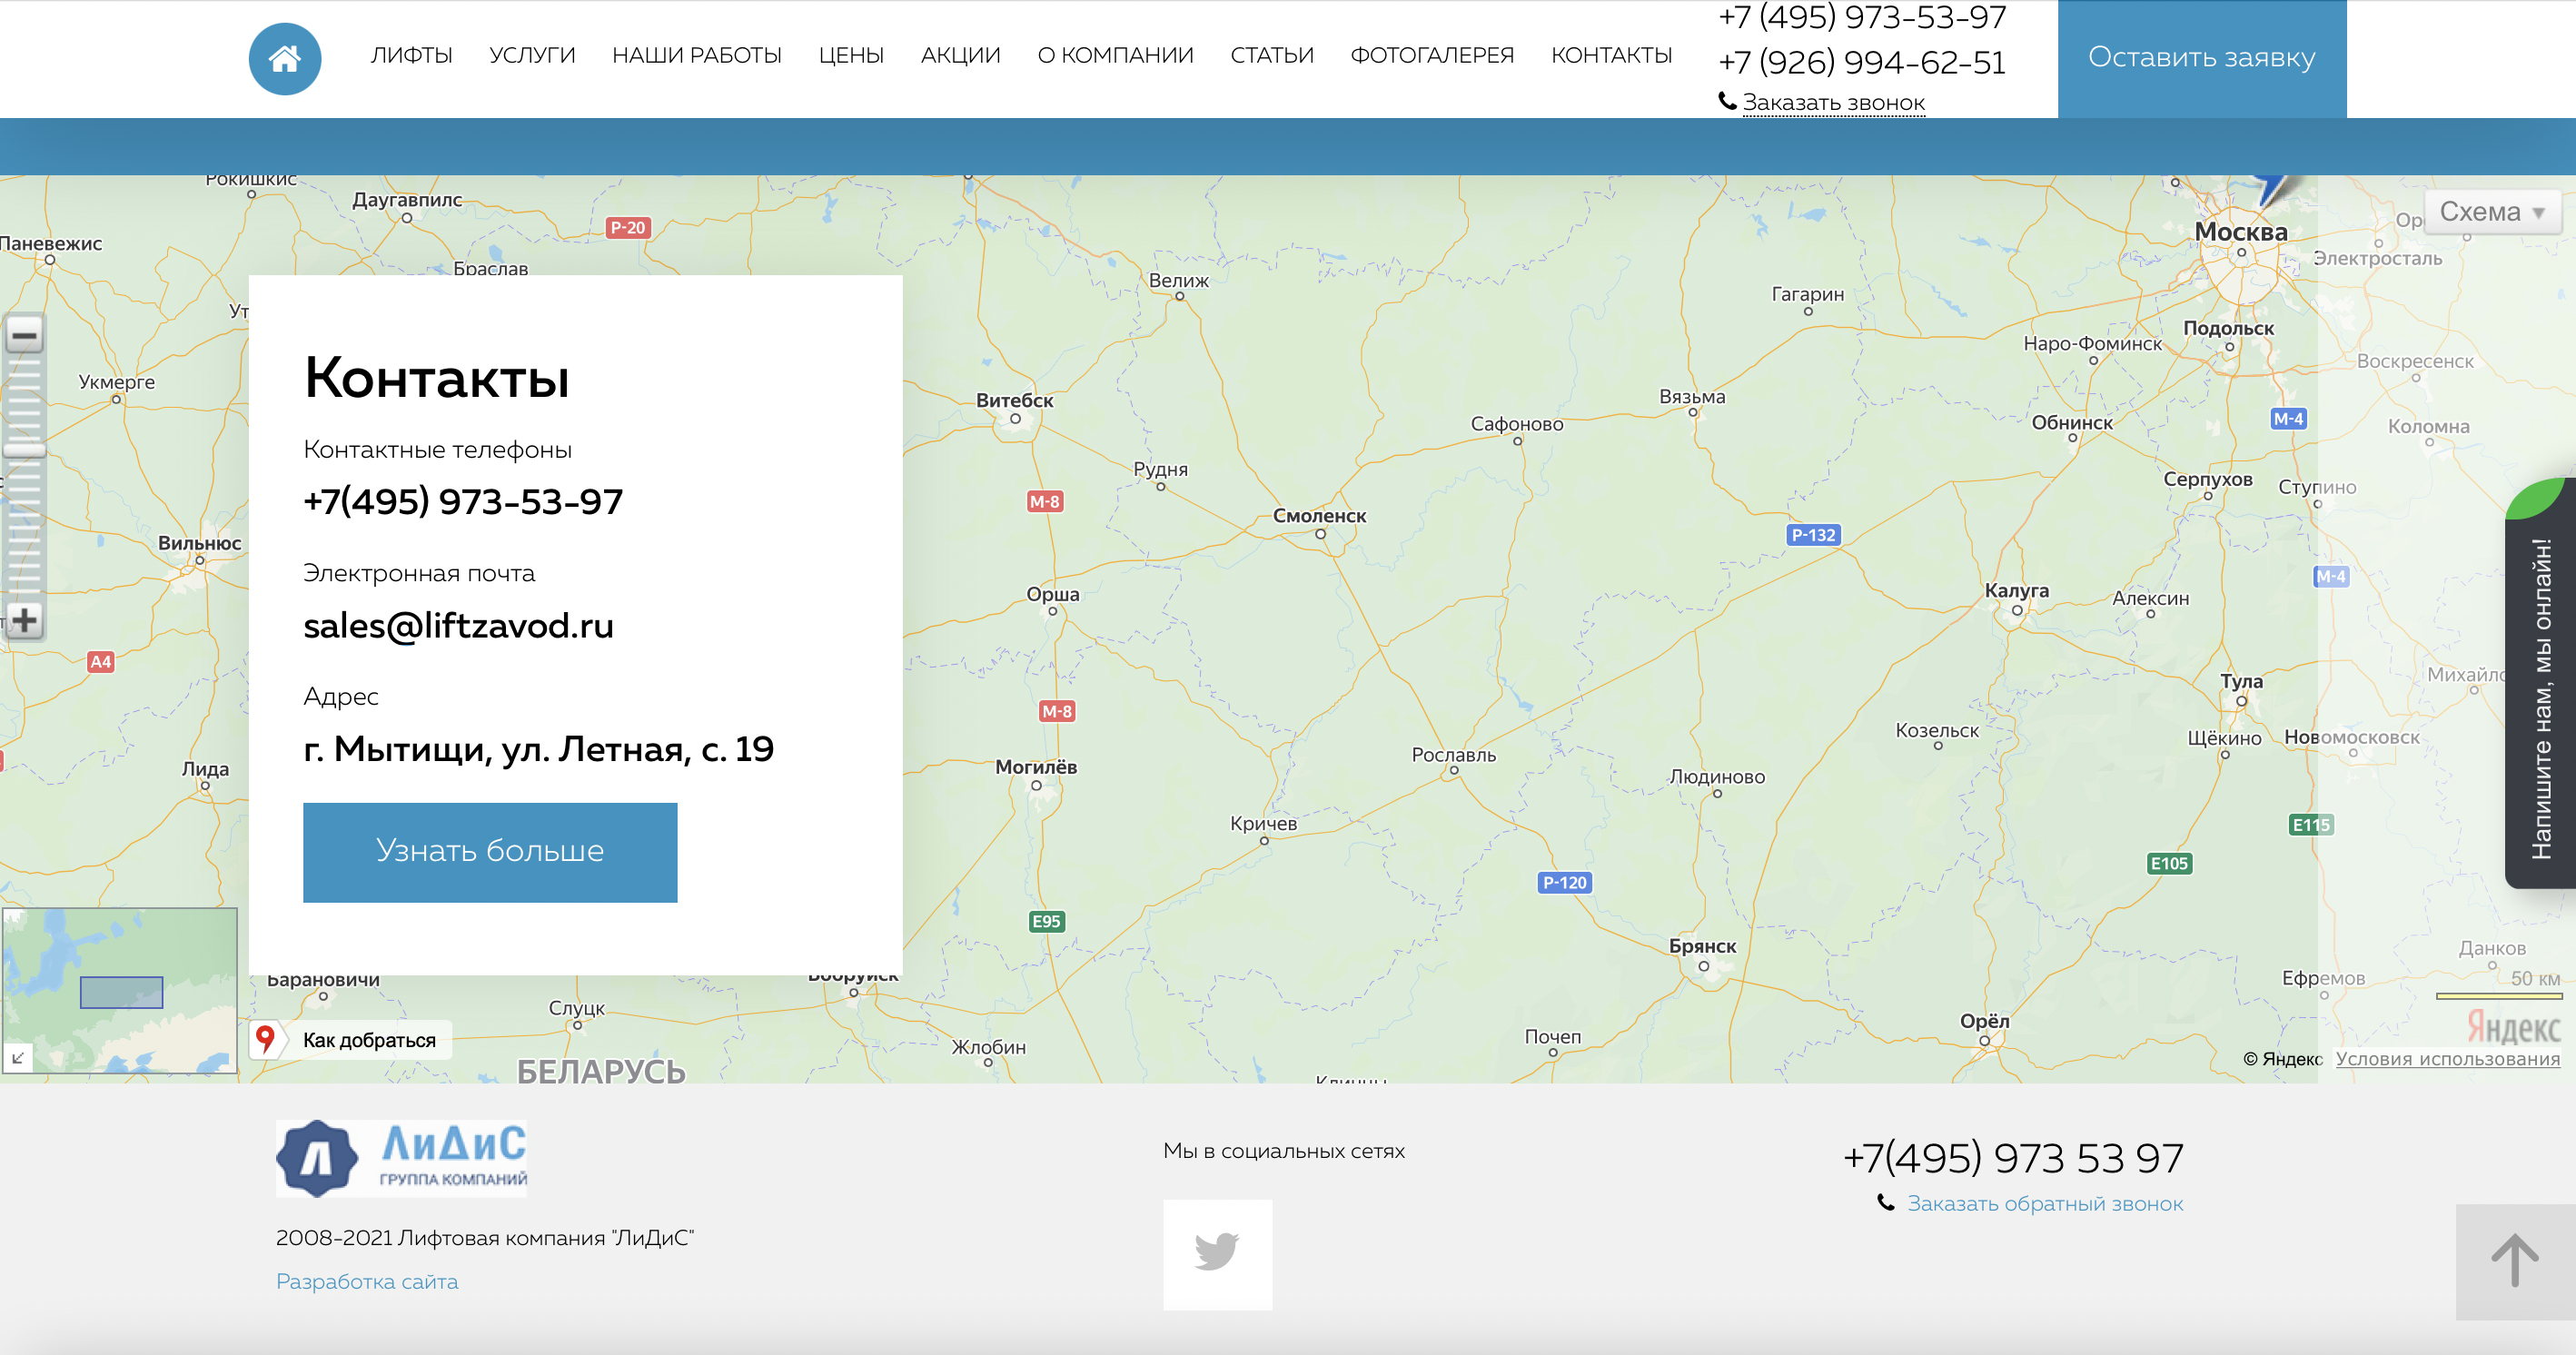Zoom out the map with the minus button
Viewport: 2576px width, 1355px height.
click(x=24, y=334)
